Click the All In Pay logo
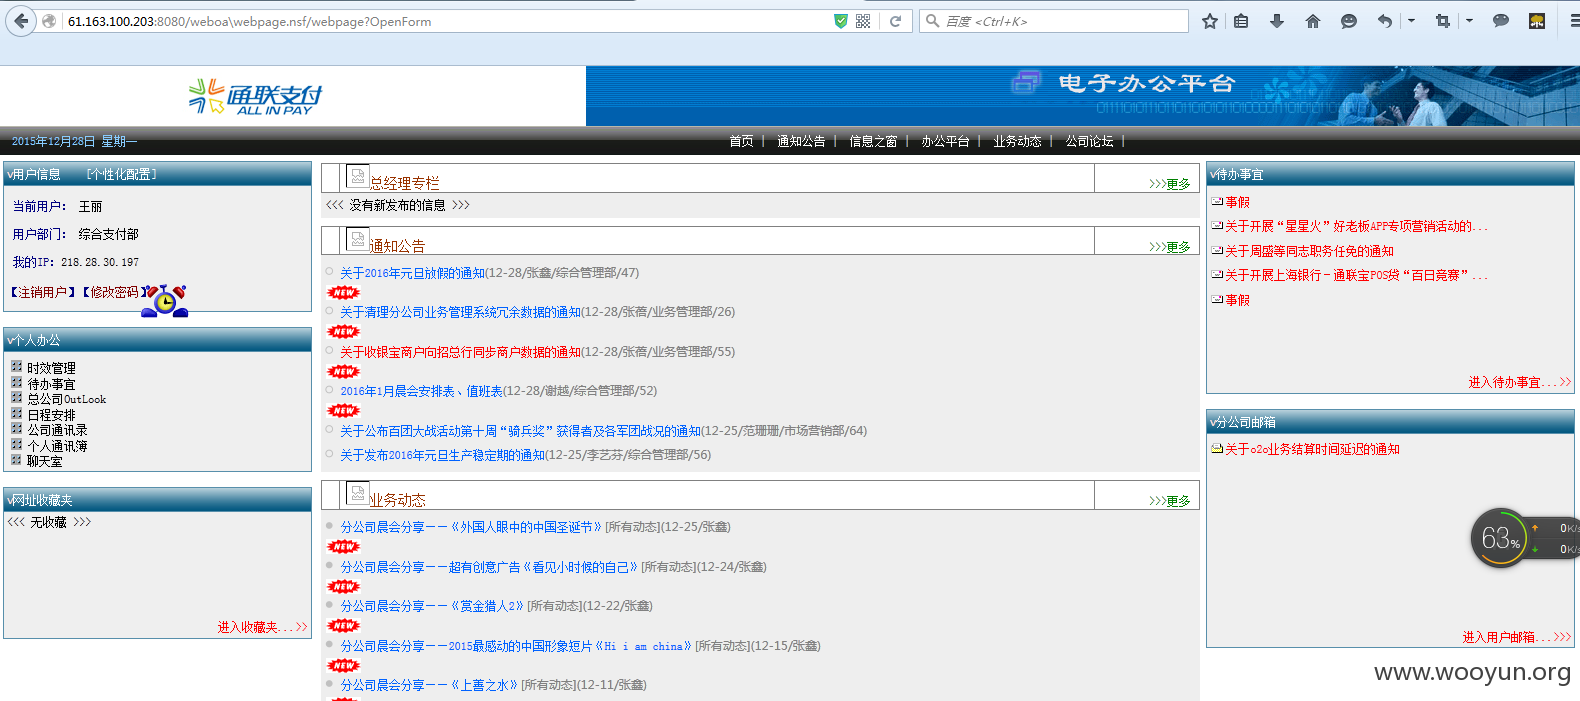The height and width of the screenshot is (701, 1580). pos(256,97)
